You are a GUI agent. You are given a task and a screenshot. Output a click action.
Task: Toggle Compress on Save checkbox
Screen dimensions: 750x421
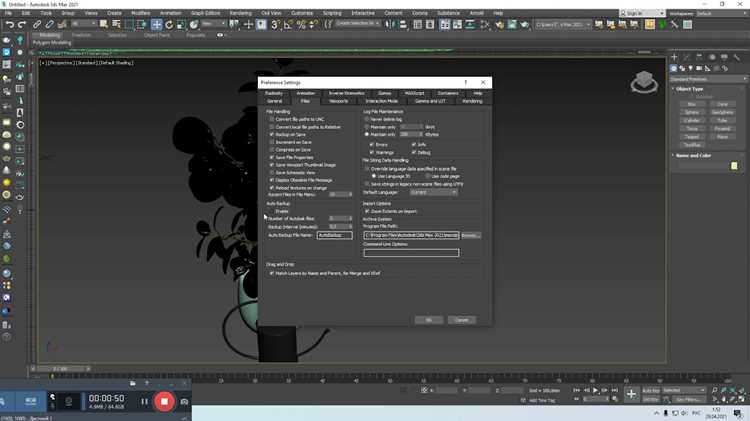tap(272, 150)
